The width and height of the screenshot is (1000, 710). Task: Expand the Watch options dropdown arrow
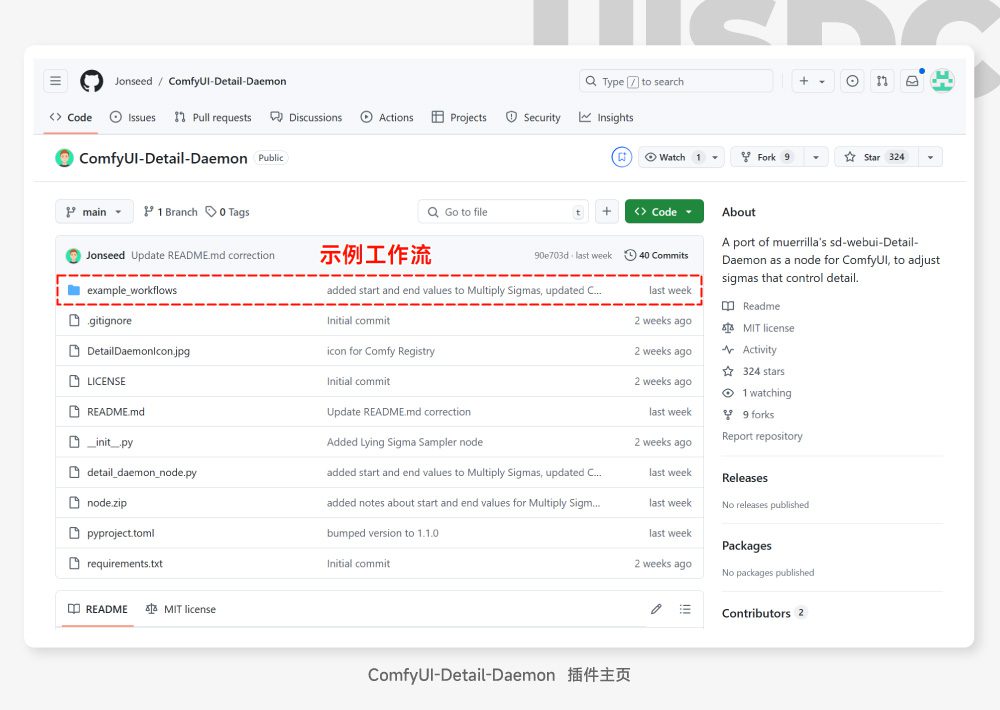[x=715, y=158]
